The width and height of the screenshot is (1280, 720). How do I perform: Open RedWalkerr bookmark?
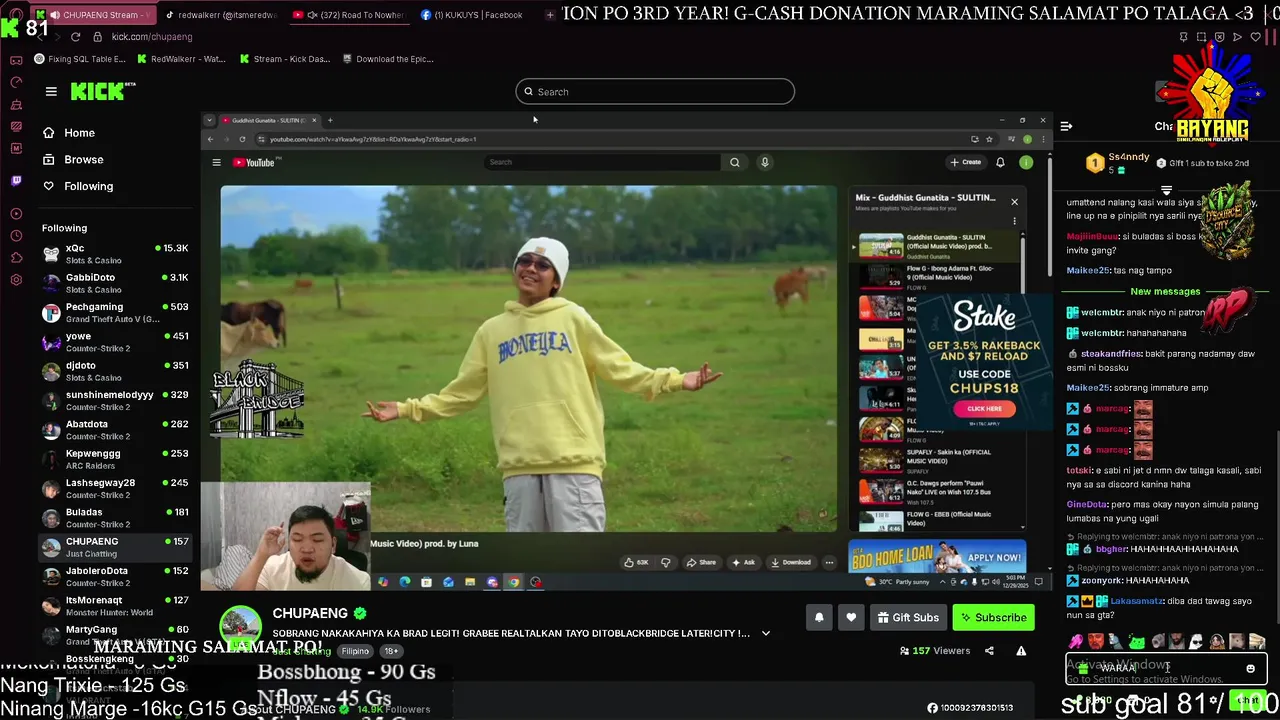point(181,59)
